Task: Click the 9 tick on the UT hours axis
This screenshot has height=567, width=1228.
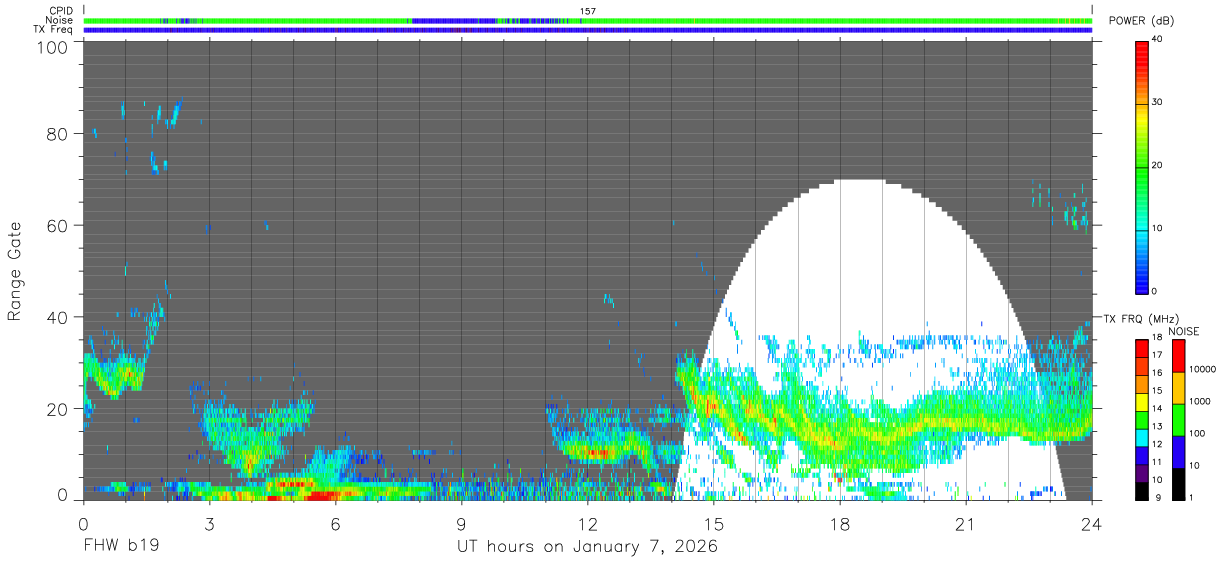Action: tap(461, 523)
